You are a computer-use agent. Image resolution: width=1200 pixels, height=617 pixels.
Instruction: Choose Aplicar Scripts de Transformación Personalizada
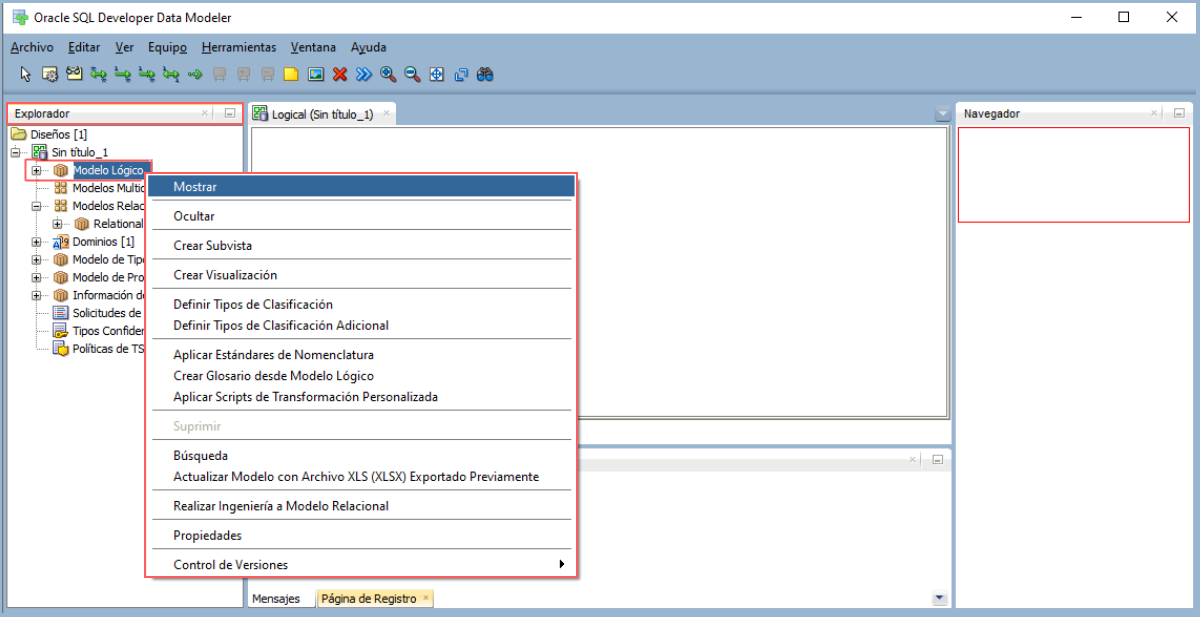click(361, 397)
